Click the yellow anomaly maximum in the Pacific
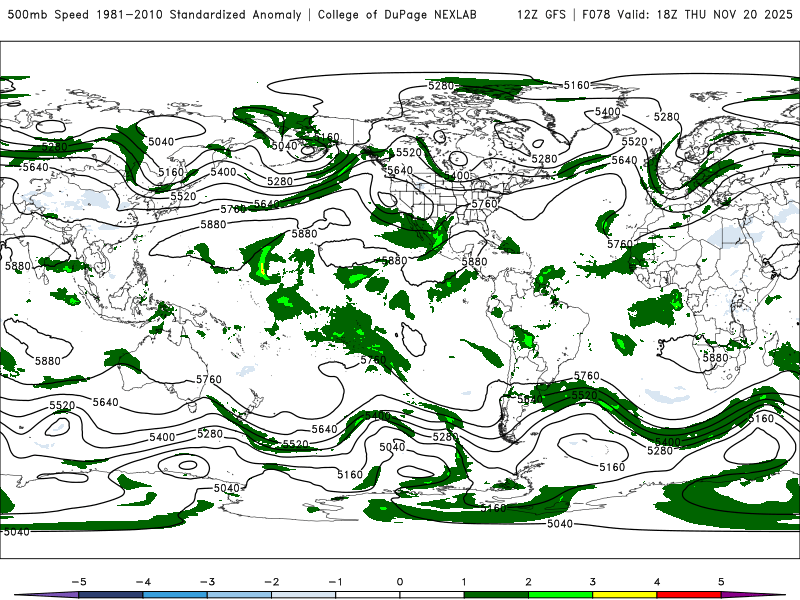The height and width of the screenshot is (600, 800). coord(262,269)
